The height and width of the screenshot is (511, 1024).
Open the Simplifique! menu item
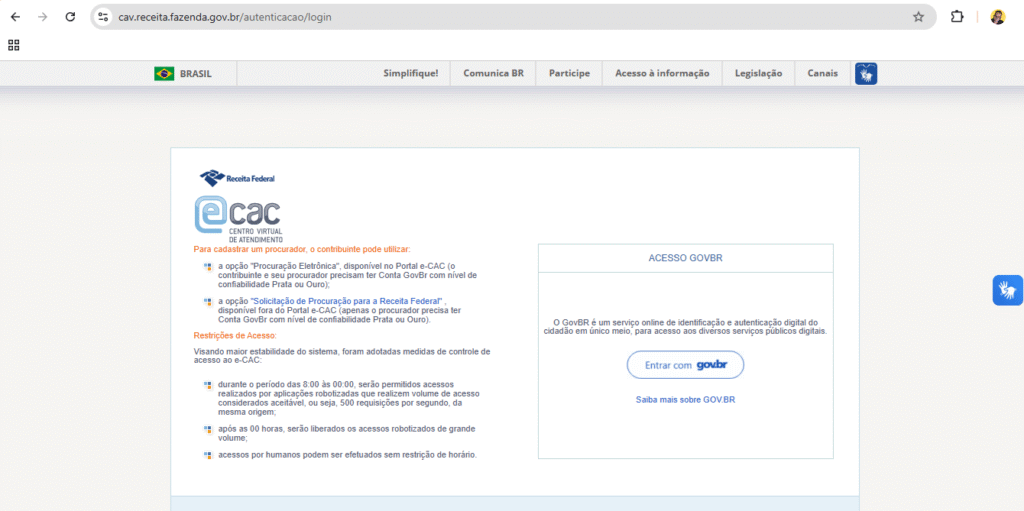coord(410,73)
